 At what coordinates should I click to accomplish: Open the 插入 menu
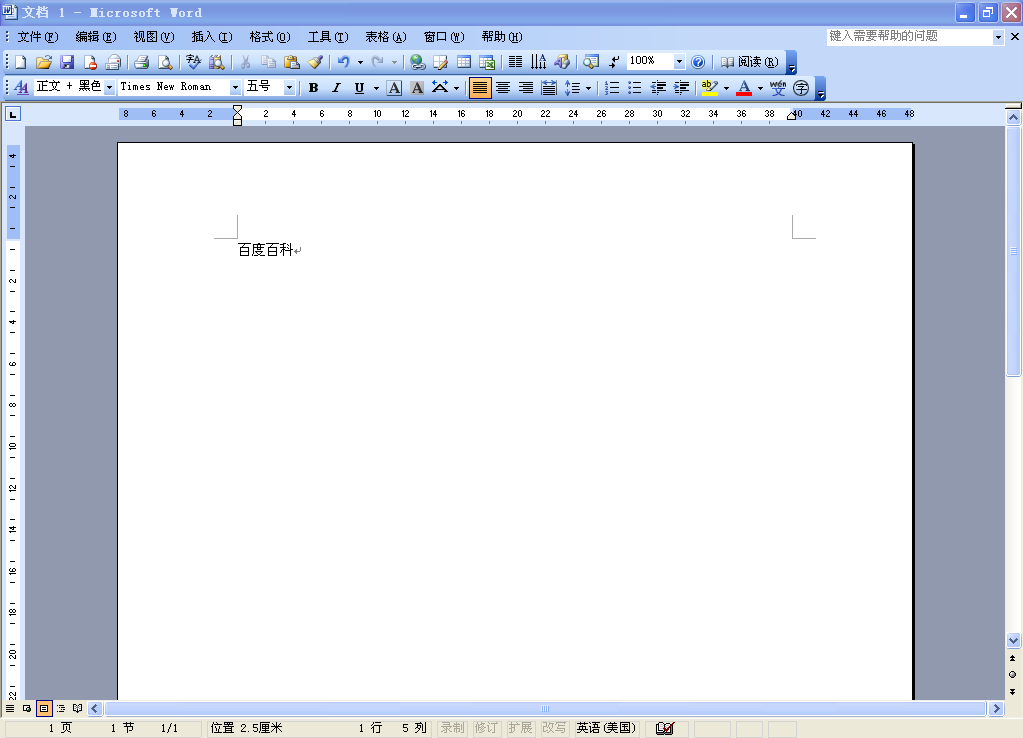pyautogui.click(x=212, y=37)
